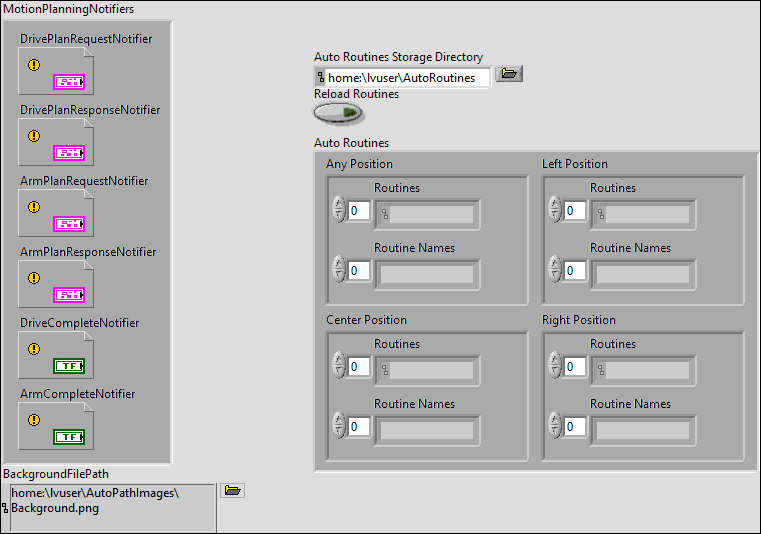The height and width of the screenshot is (534, 761).
Task: Click the Any Position Routines path element
Action: (427, 214)
